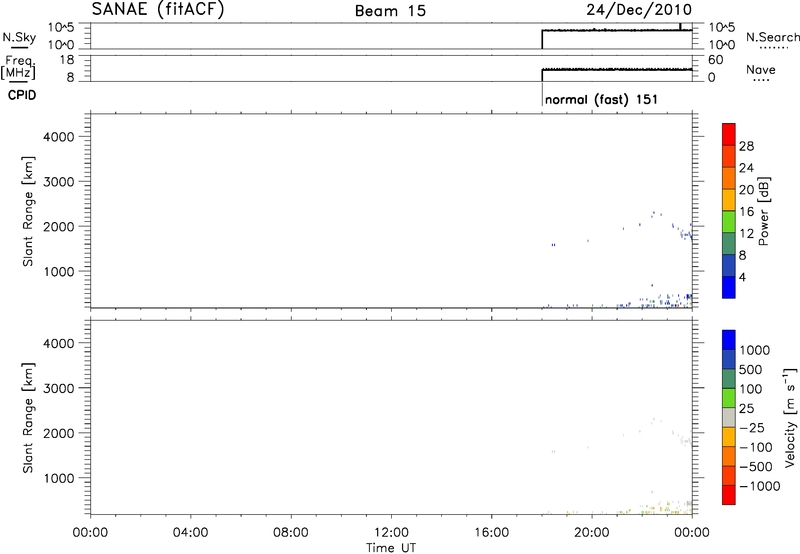Click the date label "24/Dec/2010"
800x554 pixels.
point(639,10)
